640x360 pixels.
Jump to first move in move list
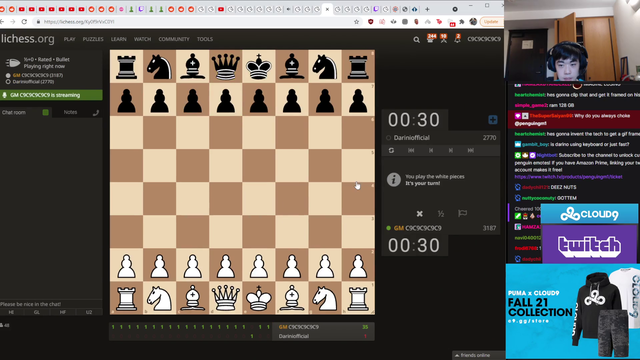tap(411, 150)
